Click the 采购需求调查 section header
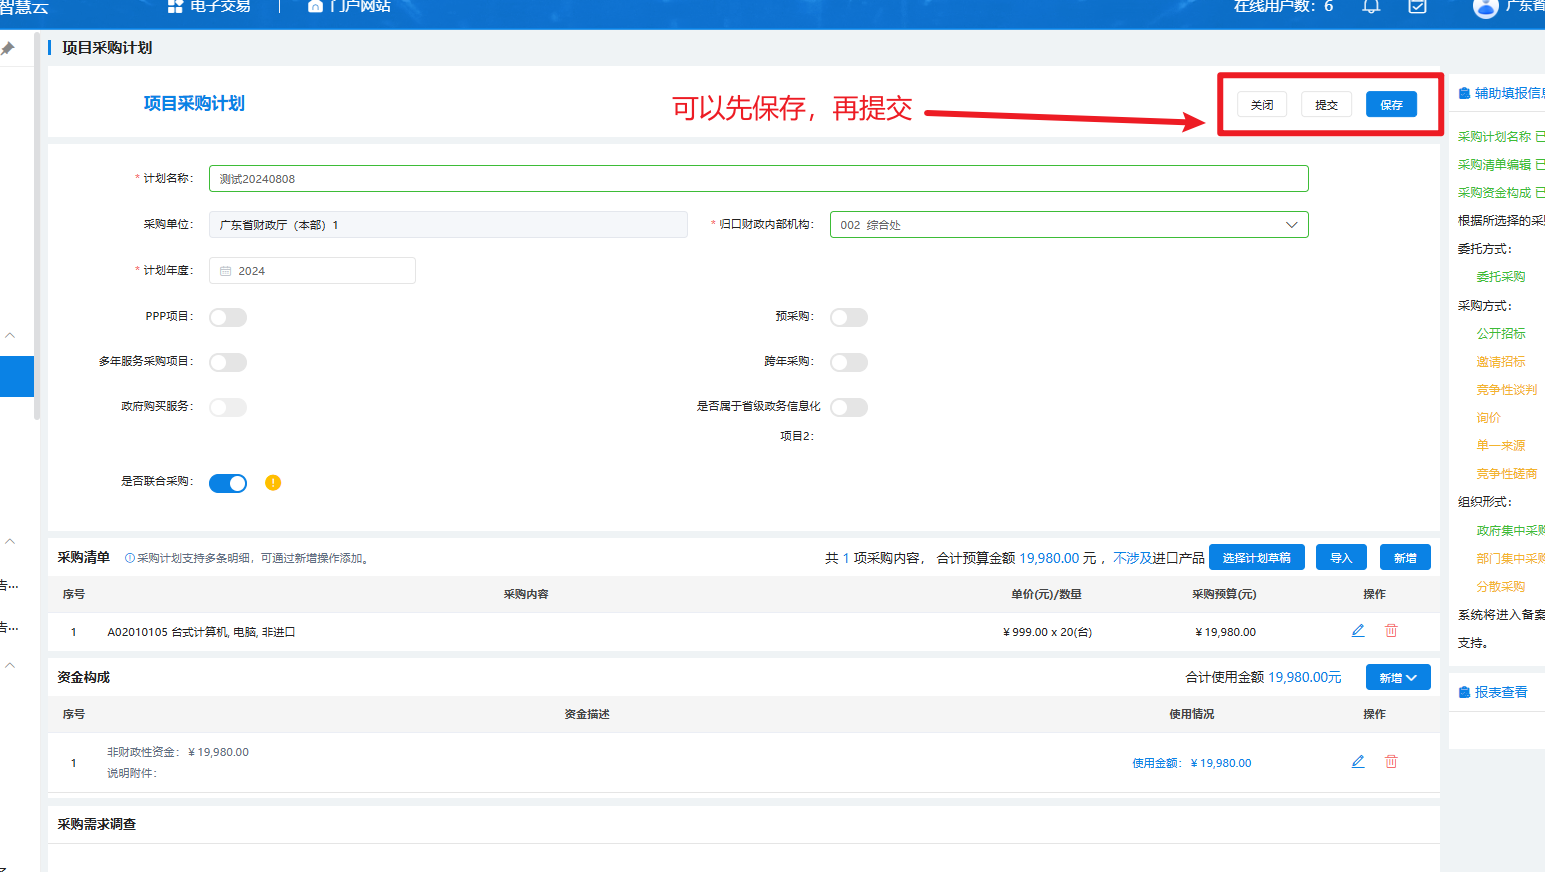The height and width of the screenshot is (872, 1545). point(97,824)
